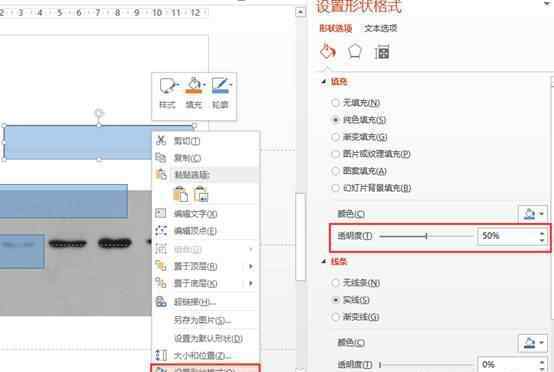Open the fill color dropdown
This screenshot has height=372, width=554.
[533, 214]
